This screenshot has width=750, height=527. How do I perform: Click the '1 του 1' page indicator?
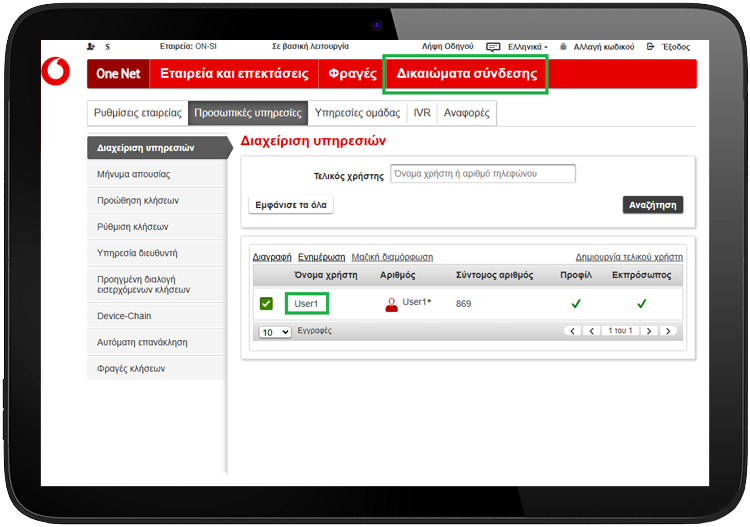[620, 330]
